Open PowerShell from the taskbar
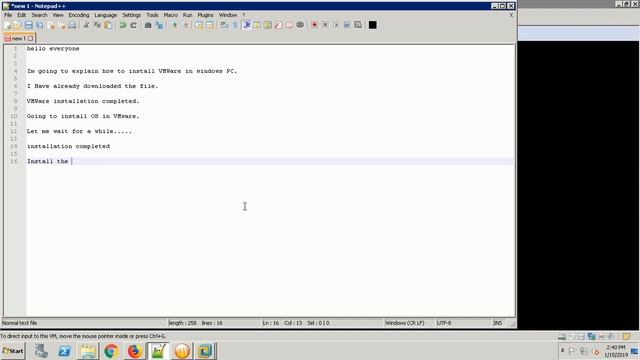 64,351
